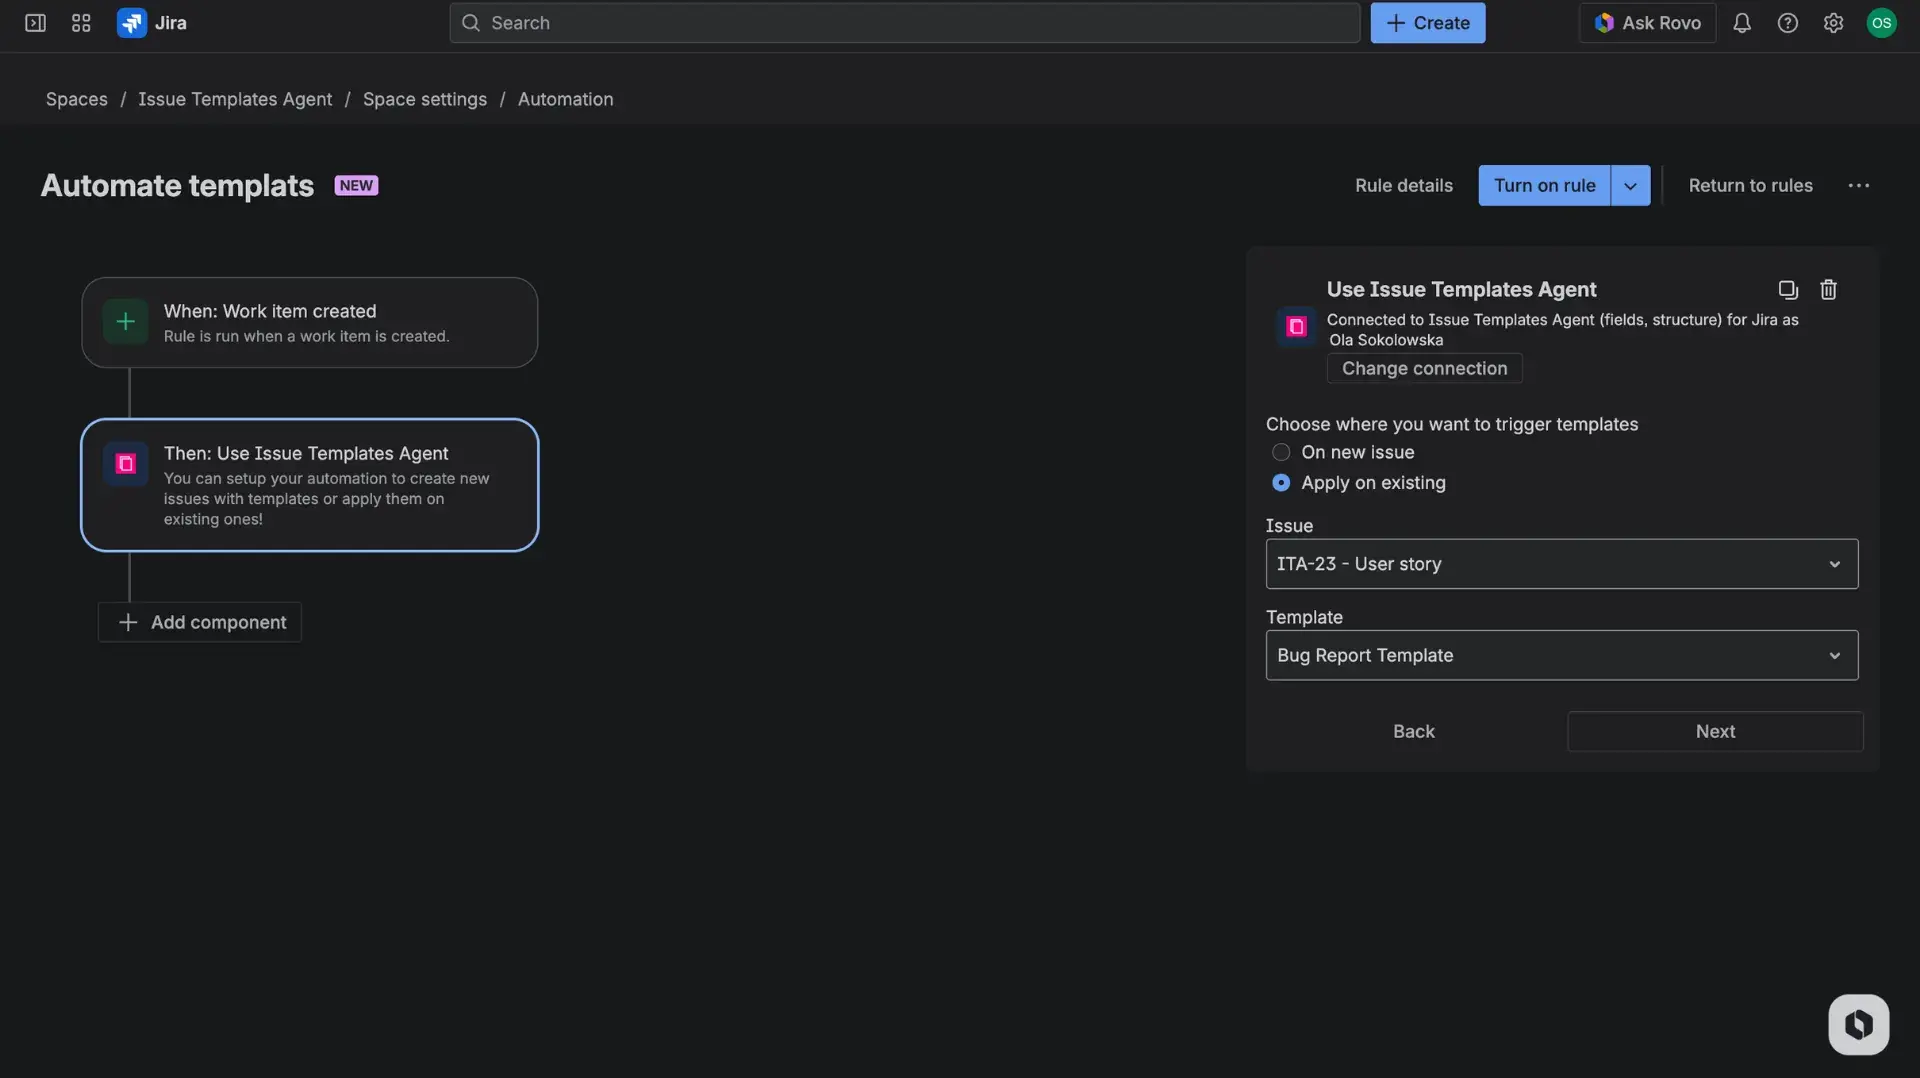Viewport: 1920px width, 1078px height.
Task: Click Next to continue setup
Action: tap(1714, 731)
